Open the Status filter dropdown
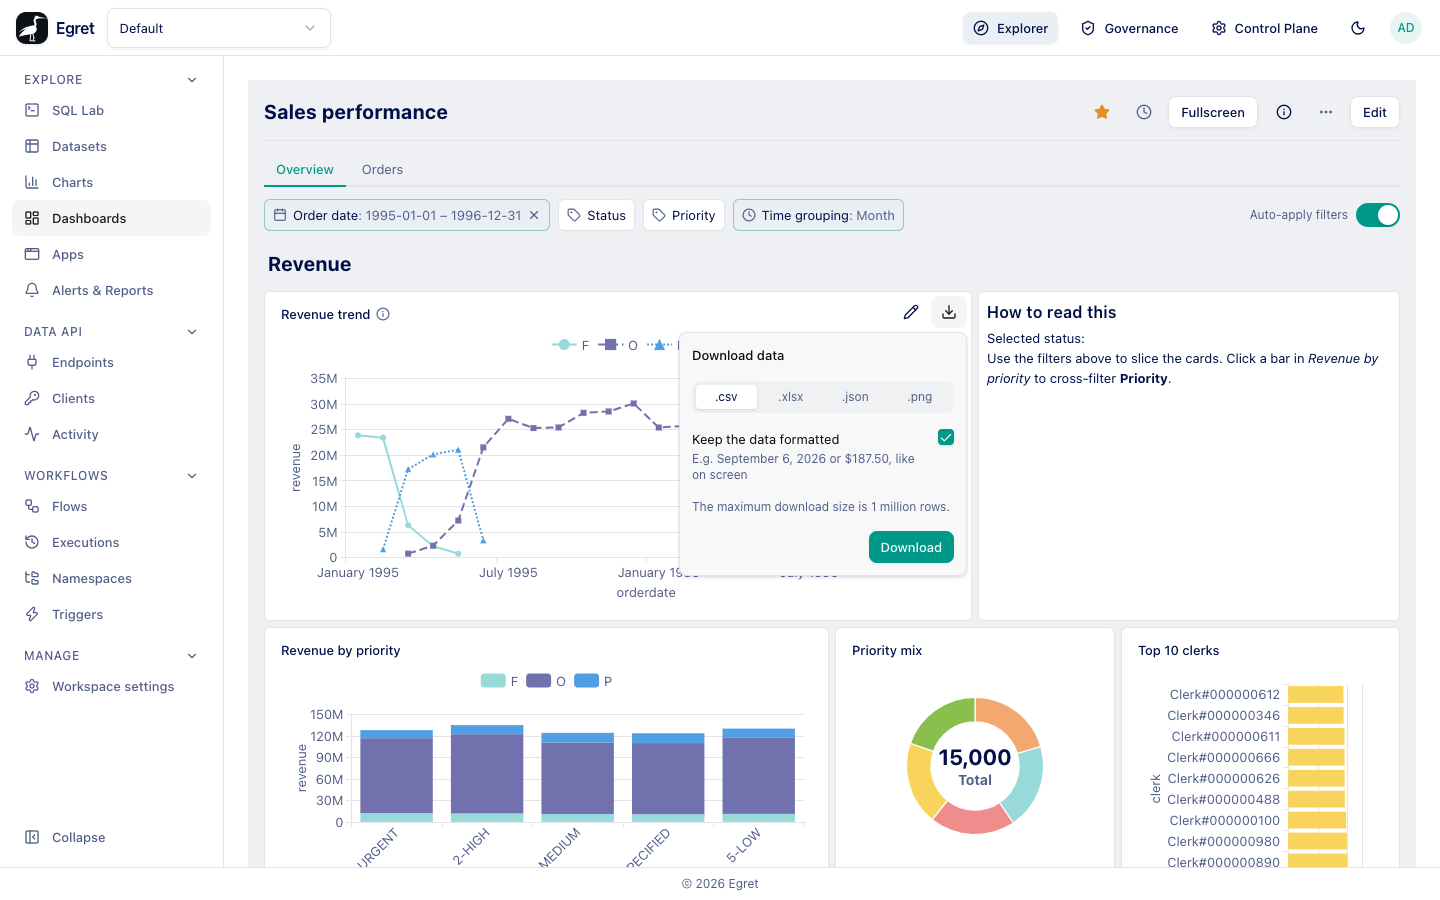1440x900 pixels. pyautogui.click(x=596, y=215)
